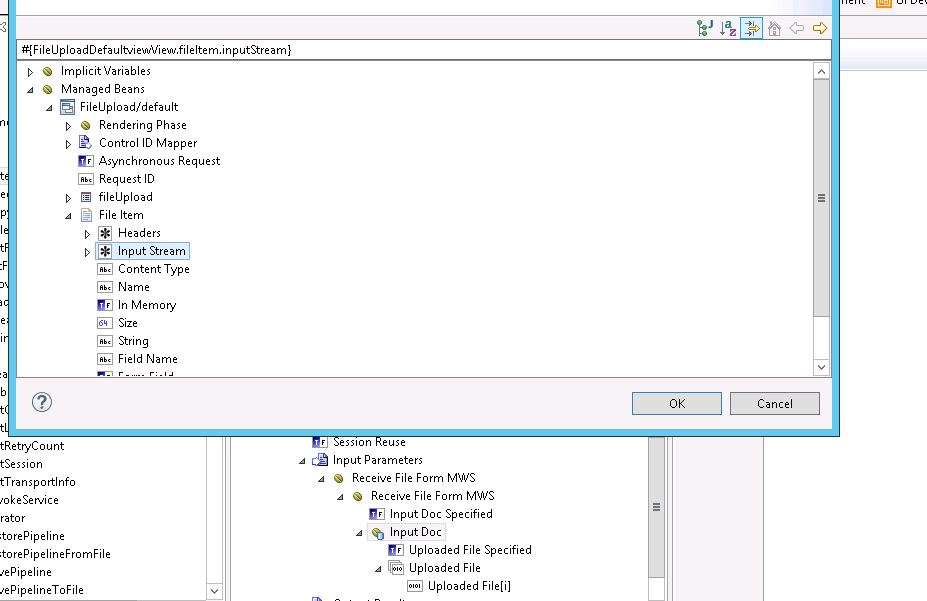Click the Input Stream asterisk icon
927x601 pixels.
point(105,251)
